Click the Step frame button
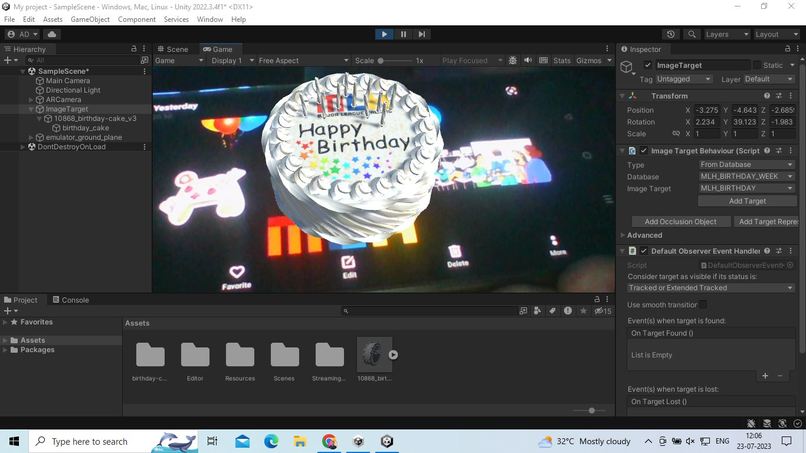The height and width of the screenshot is (453, 806). pyautogui.click(x=422, y=34)
